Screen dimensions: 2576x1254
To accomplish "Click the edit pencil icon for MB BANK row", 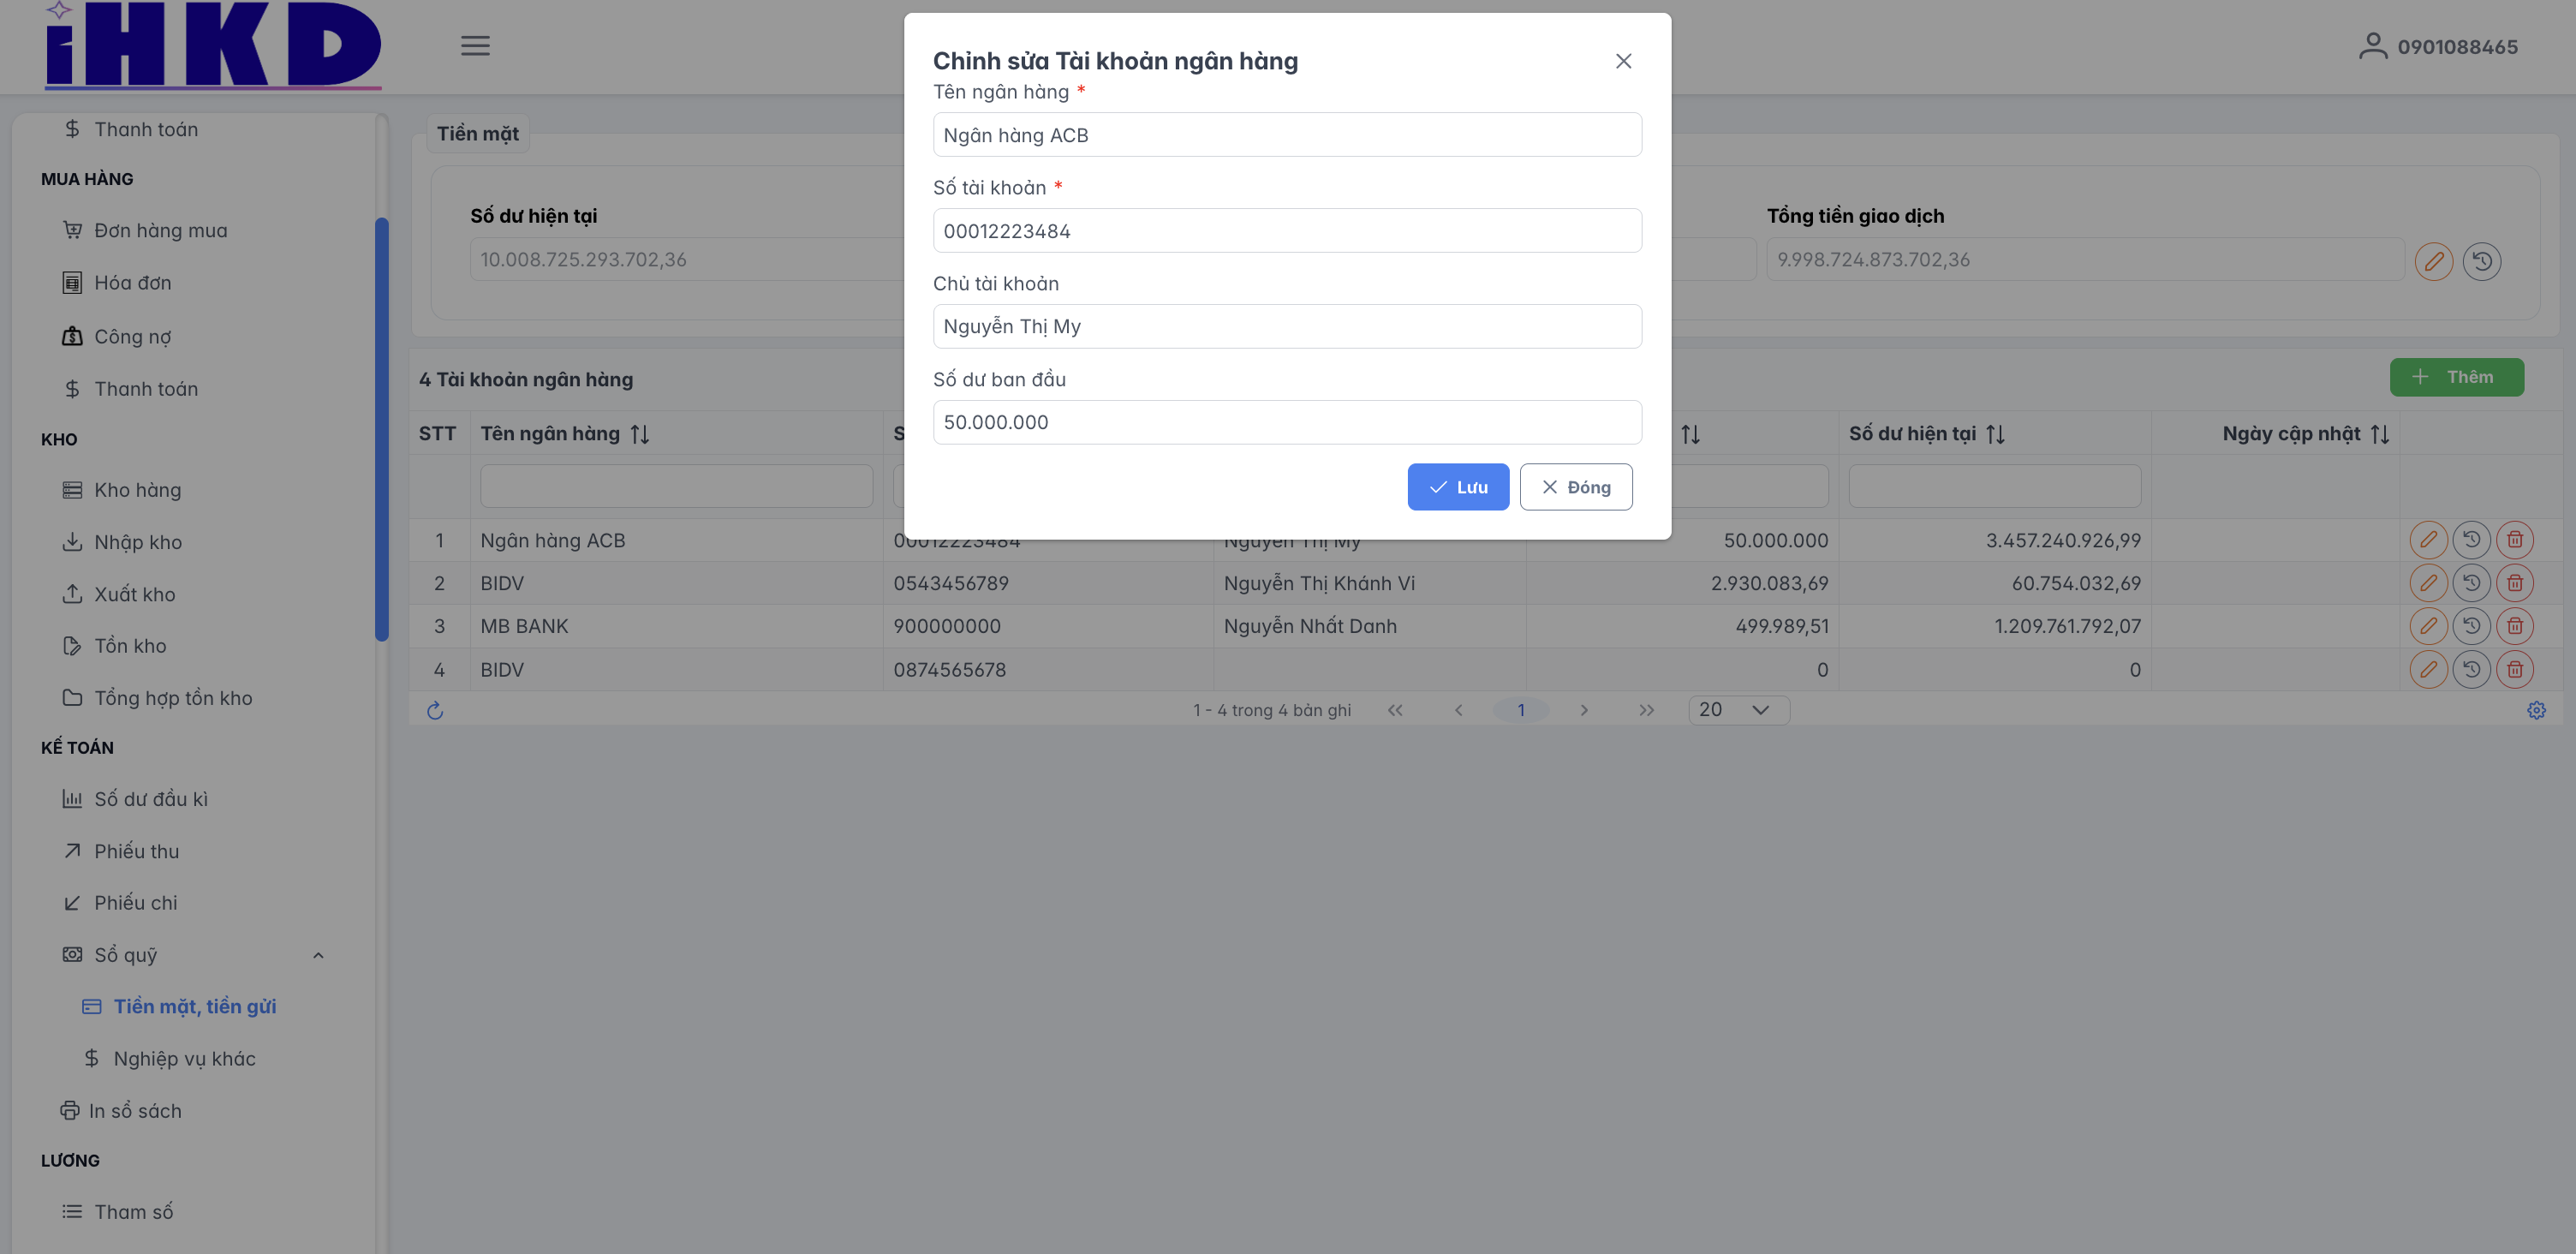I will tap(2428, 626).
